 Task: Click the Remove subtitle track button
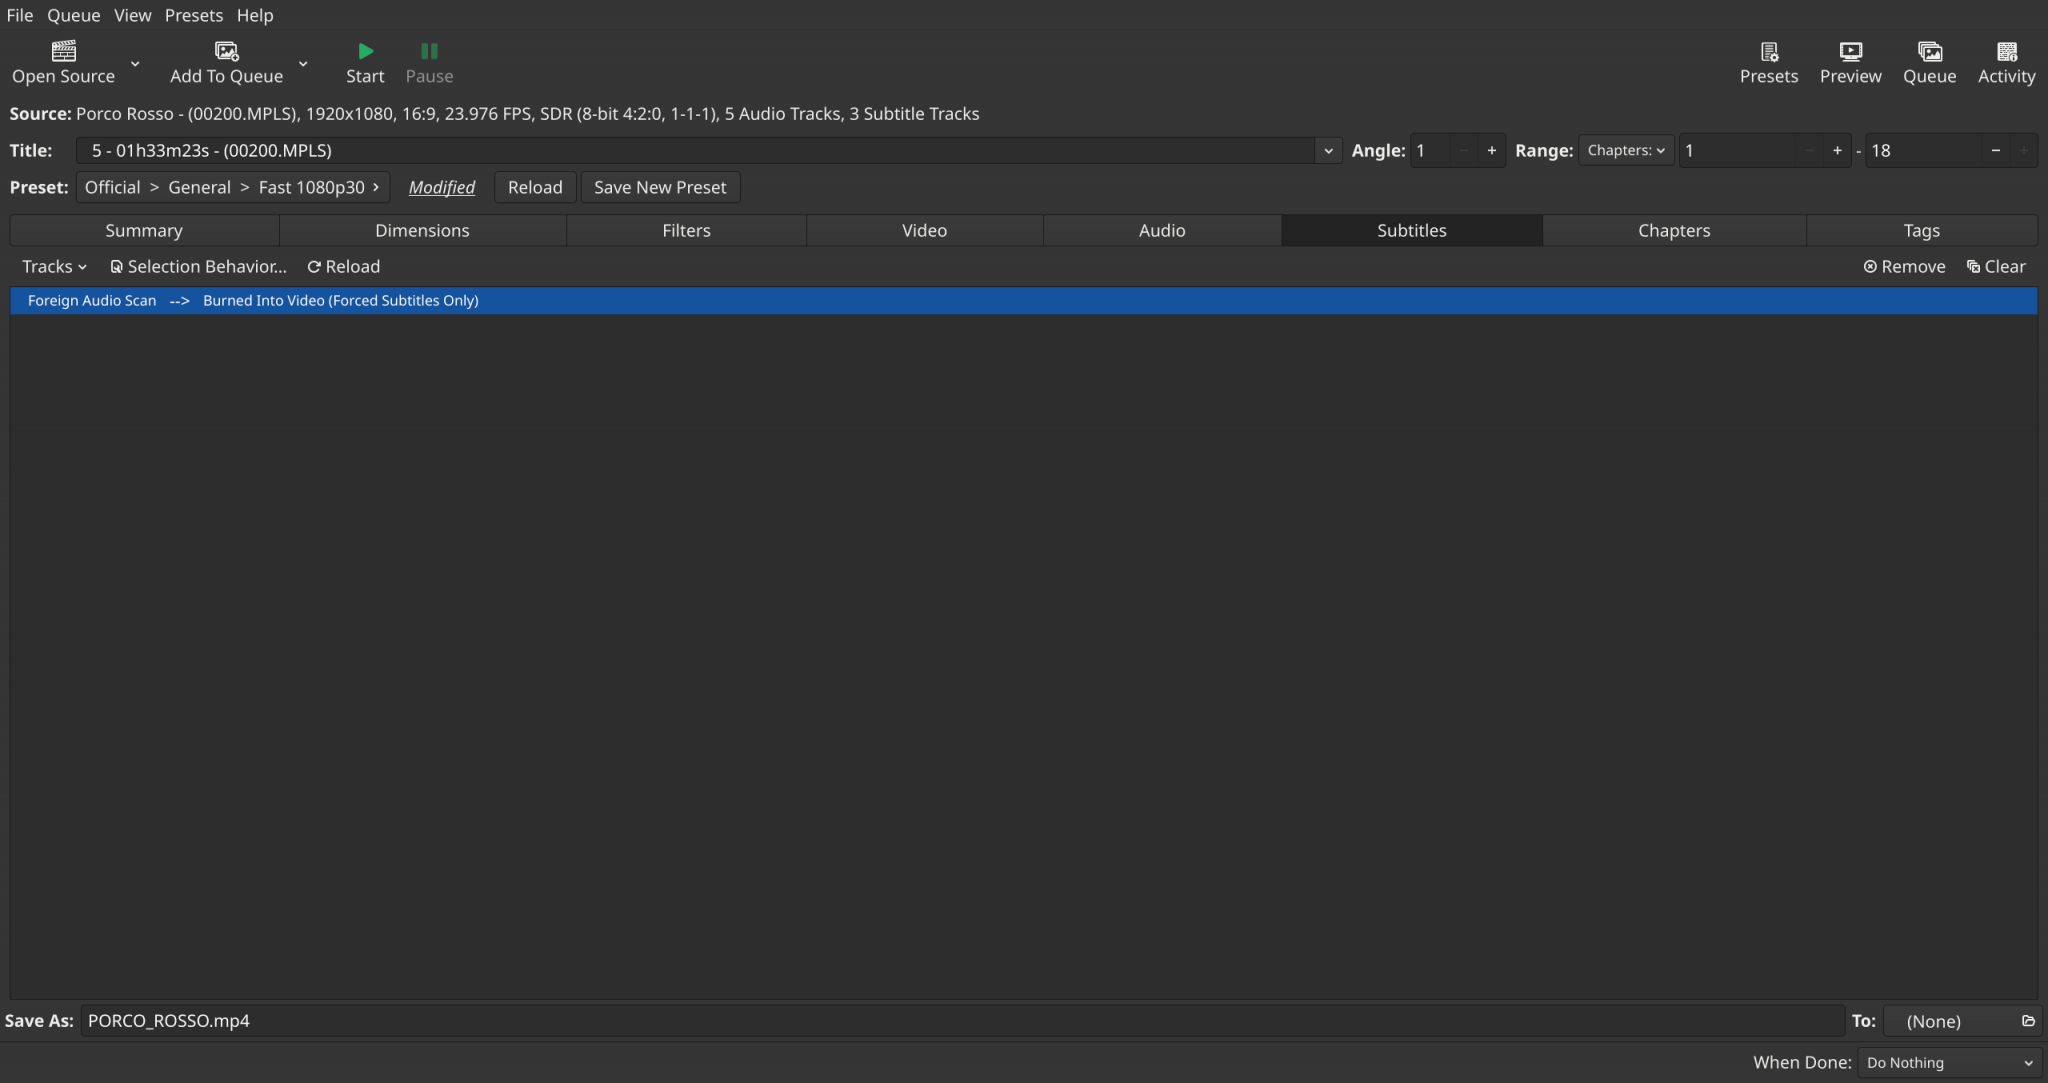pyautogui.click(x=1904, y=267)
